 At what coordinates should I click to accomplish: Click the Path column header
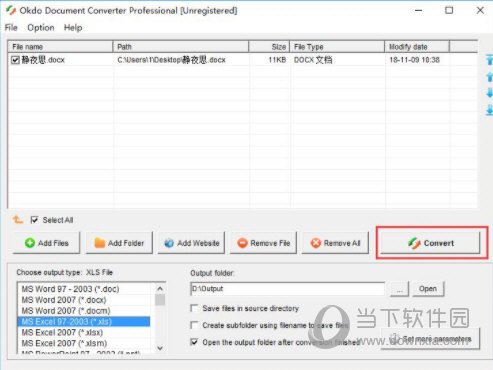[181, 47]
